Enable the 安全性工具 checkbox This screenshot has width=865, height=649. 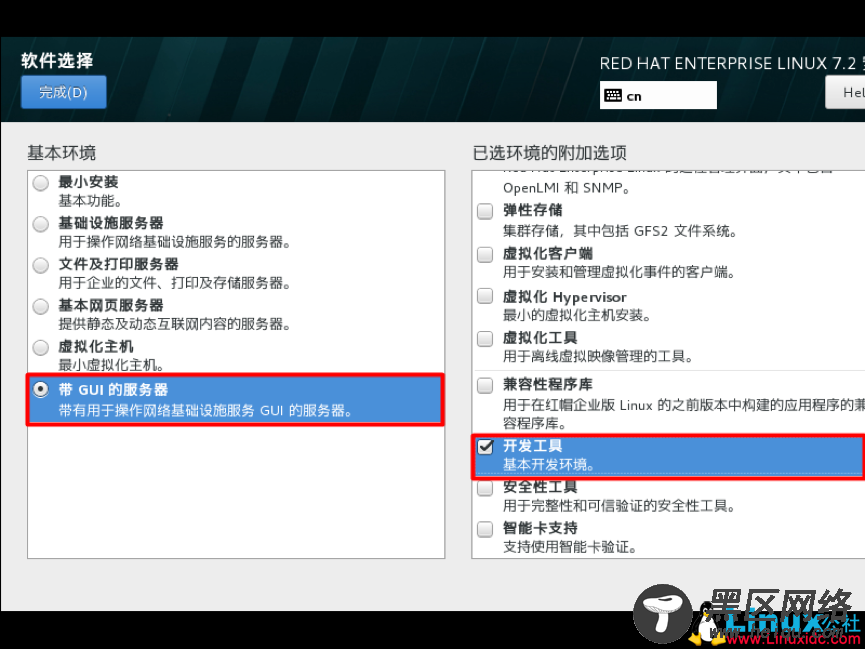pyautogui.click(x=485, y=488)
